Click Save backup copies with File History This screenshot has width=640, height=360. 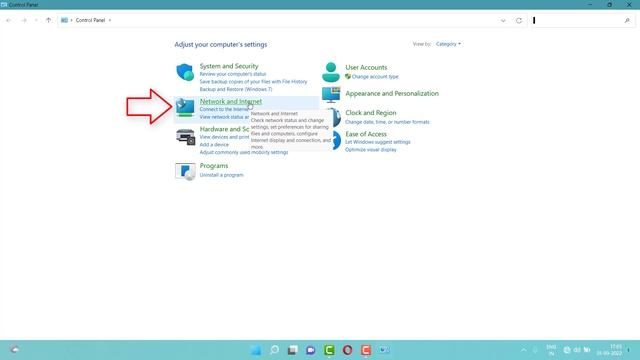253,82
